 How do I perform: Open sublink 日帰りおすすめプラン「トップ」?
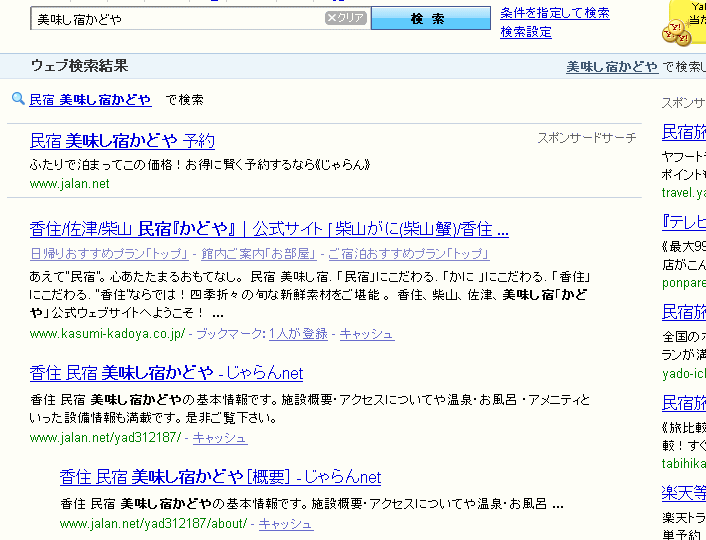(109, 254)
